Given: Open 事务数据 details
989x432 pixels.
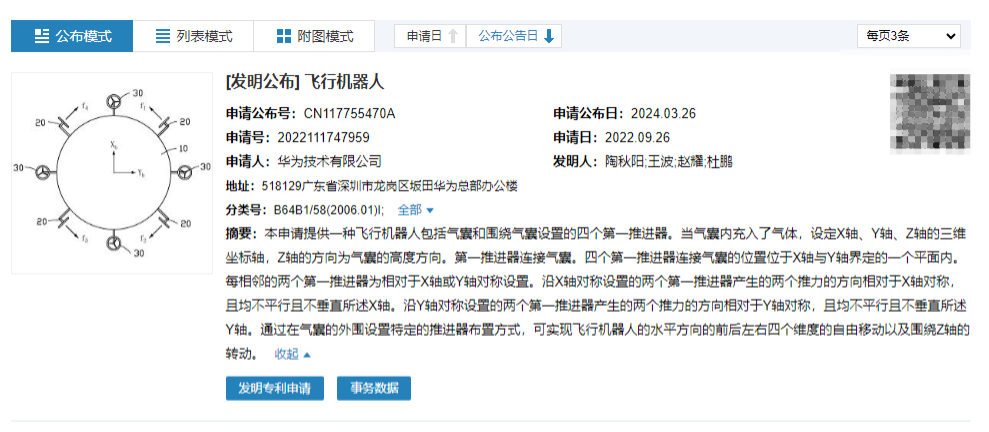Looking at the screenshot, I should tap(374, 388).
